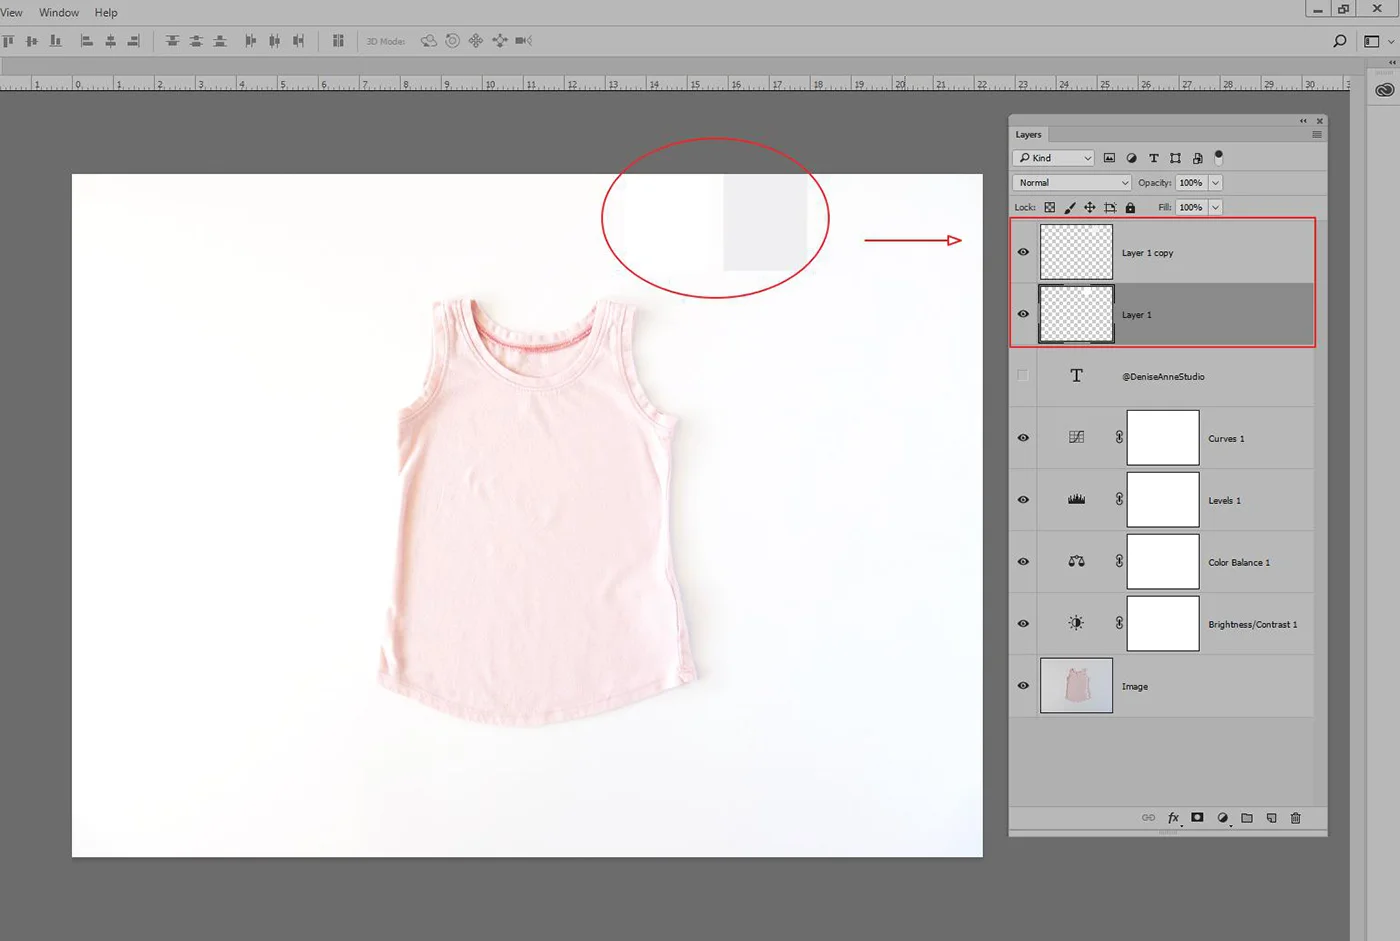Filter layers by pixel layers
The image size is (1400, 941).
(1109, 158)
